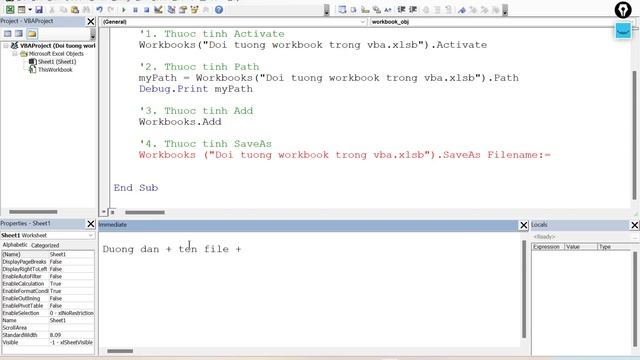Click the Redo toolbar icon

tap(111, 9)
